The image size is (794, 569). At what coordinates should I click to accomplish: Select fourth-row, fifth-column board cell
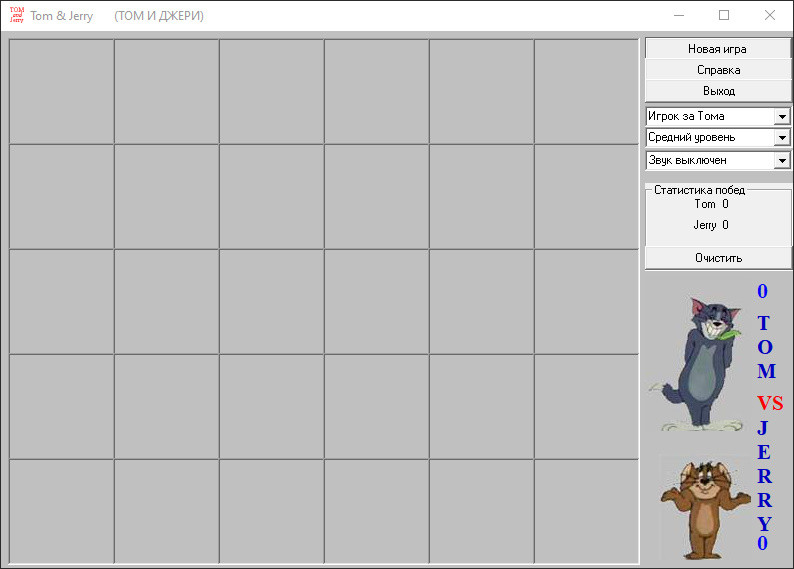tap(482, 407)
